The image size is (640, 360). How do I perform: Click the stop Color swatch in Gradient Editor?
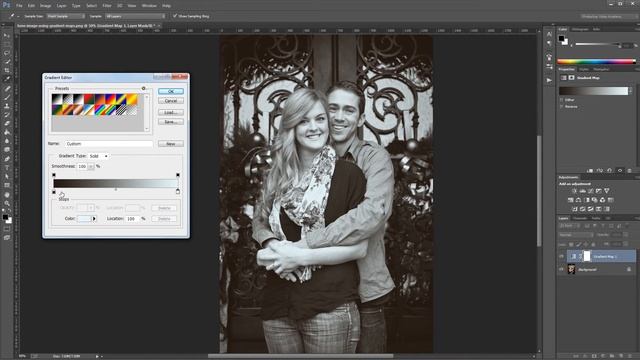point(84,219)
